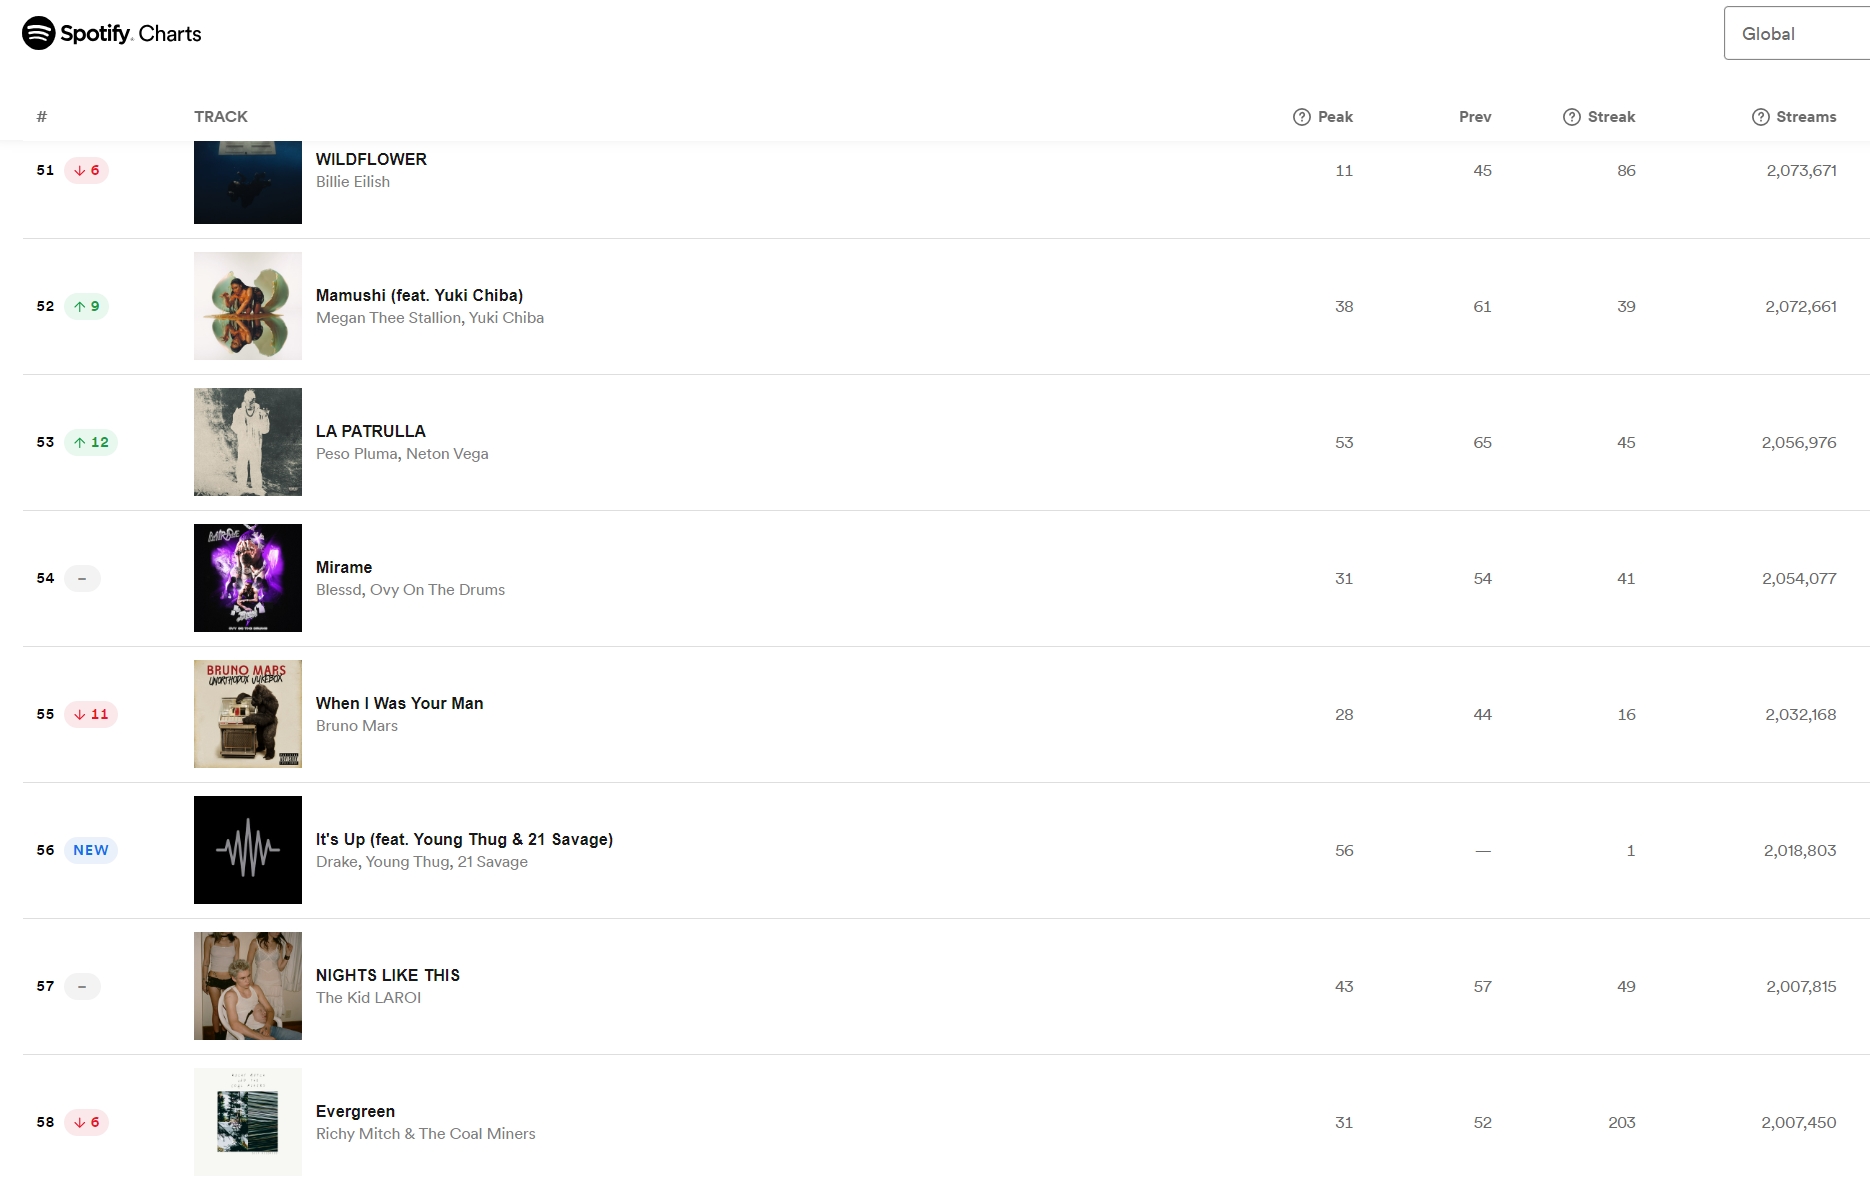Image resolution: width=1870 pixels, height=1177 pixels.
Task: Click streams value 2,007,815
Action: point(1801,986)
